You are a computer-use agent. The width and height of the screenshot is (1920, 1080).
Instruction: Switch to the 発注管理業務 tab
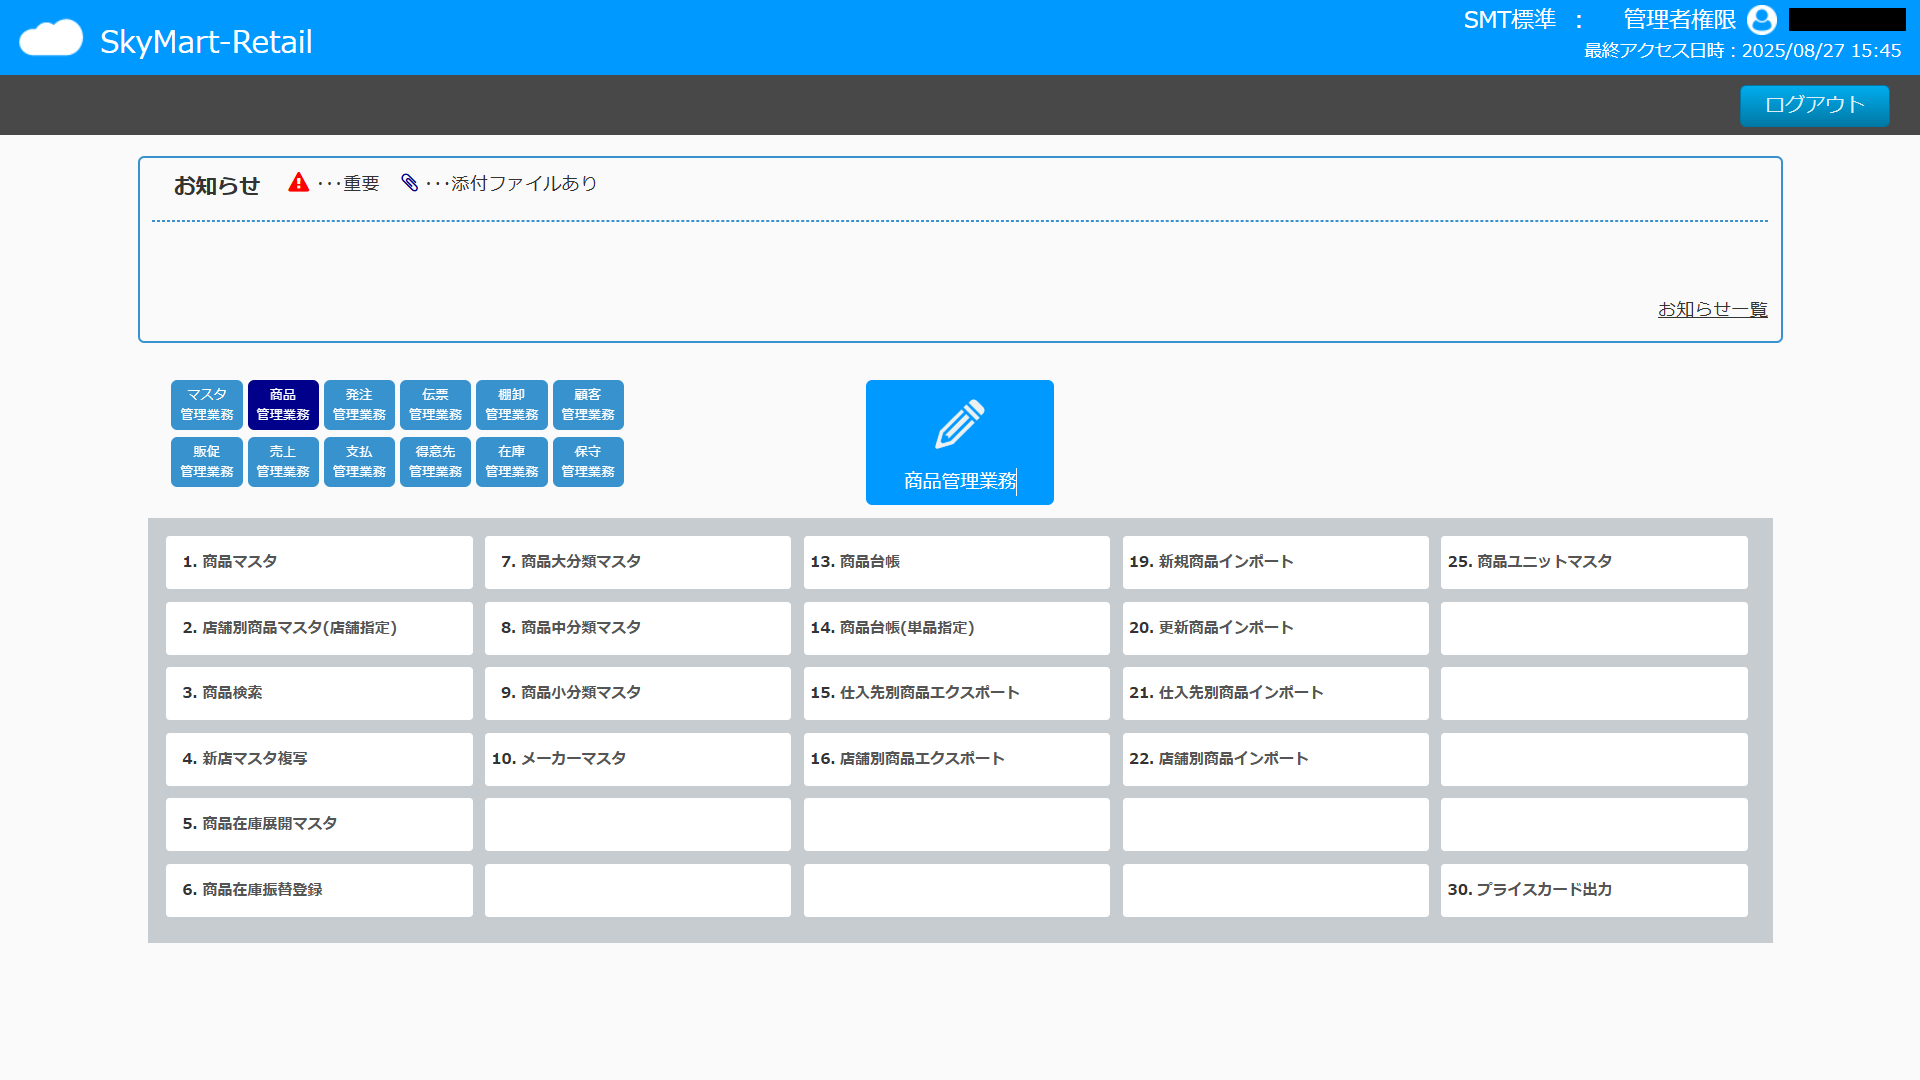pyautogui.click(x=359, y=404)
